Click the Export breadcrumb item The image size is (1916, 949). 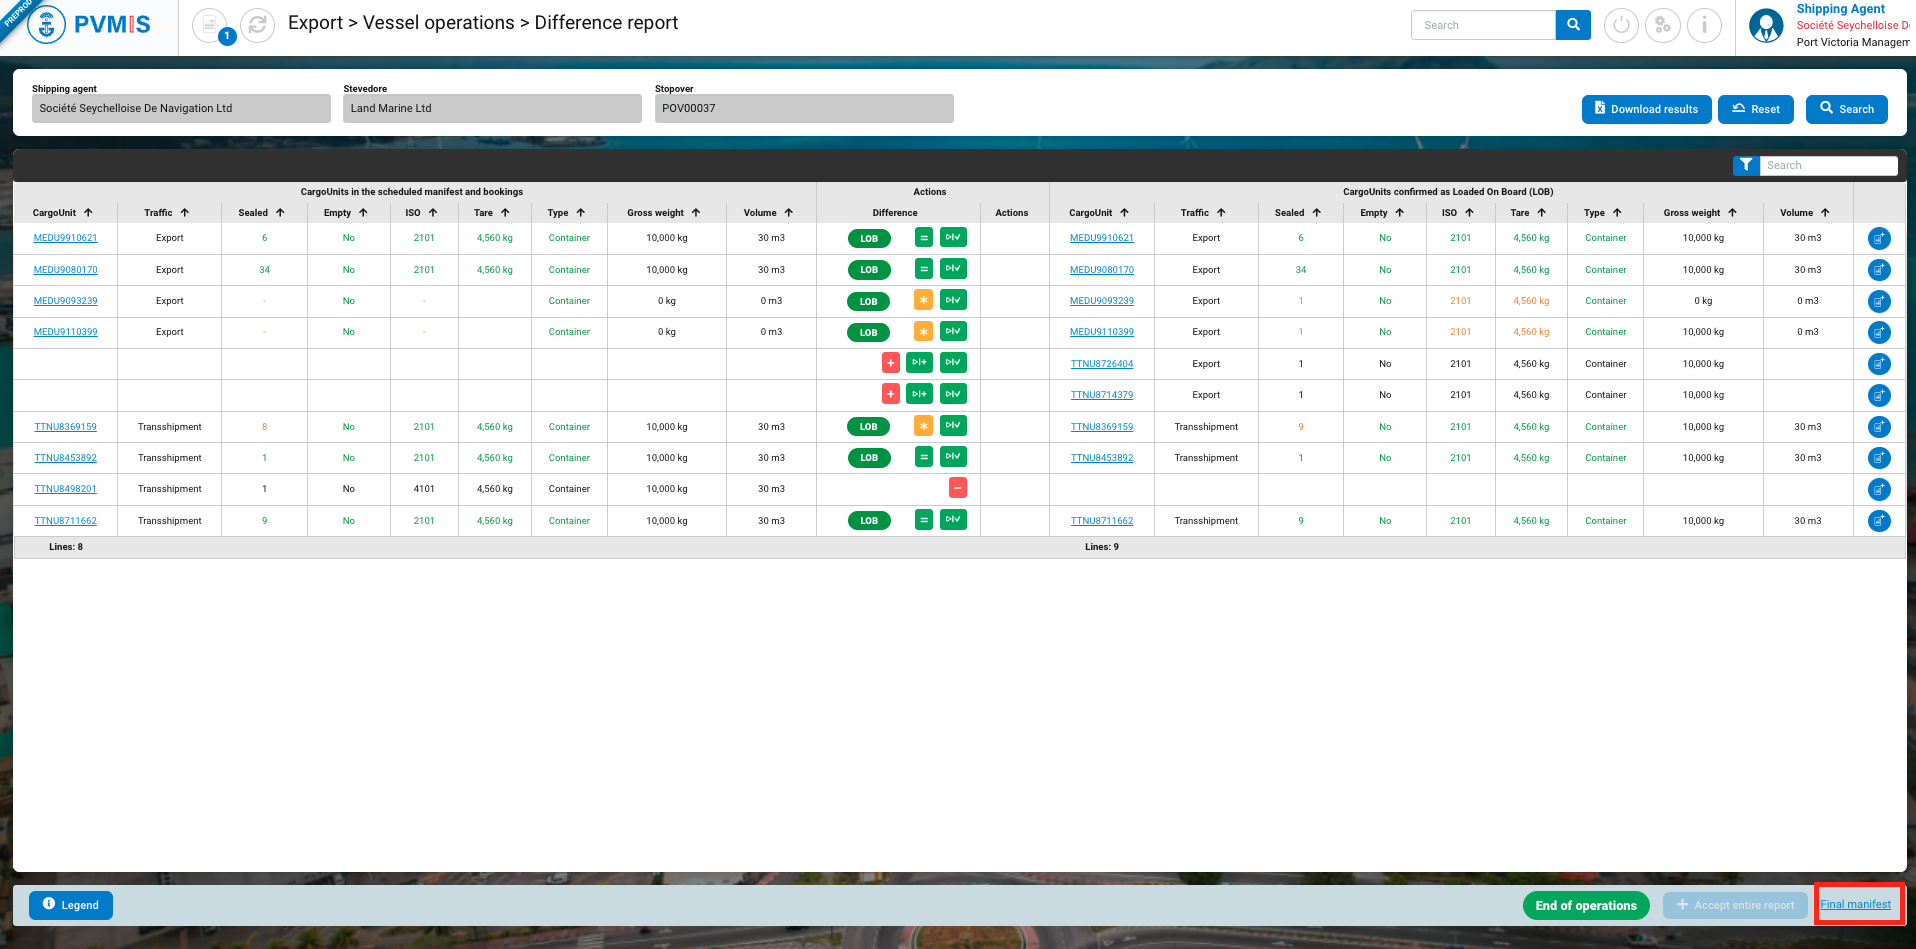tap(315, 23)
